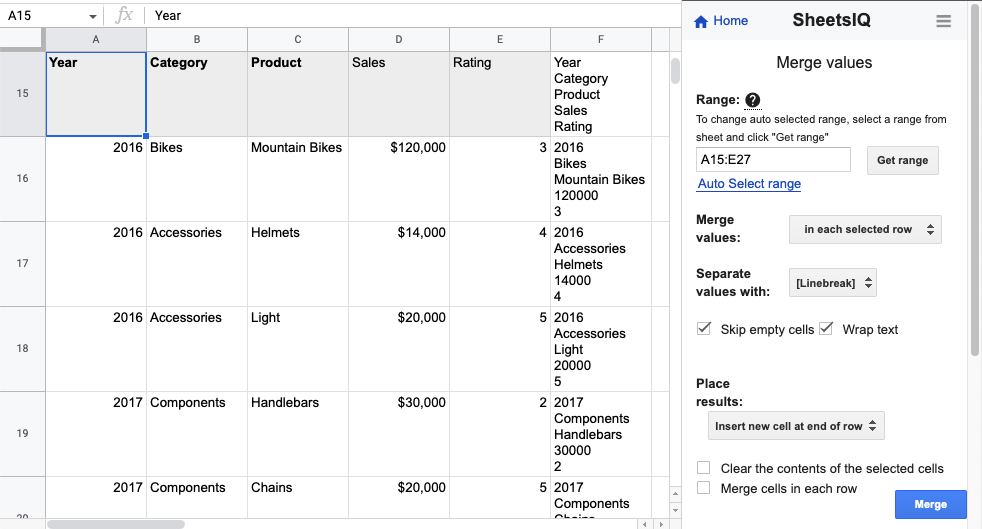Viewport: 982px width, 529px height.
Task: Click the Home icon in SheetsIQ panel
Action: coord(701,21)
